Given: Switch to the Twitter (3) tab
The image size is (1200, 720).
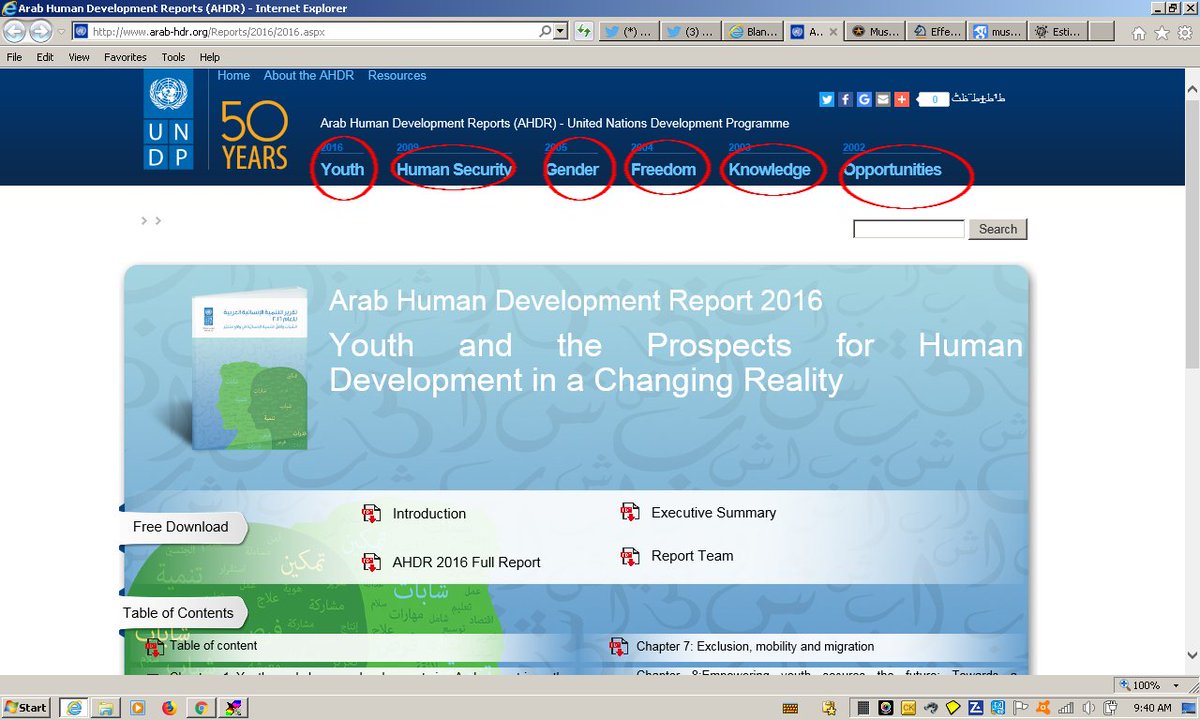Looking at the screenshot, I should coord(689,32).
